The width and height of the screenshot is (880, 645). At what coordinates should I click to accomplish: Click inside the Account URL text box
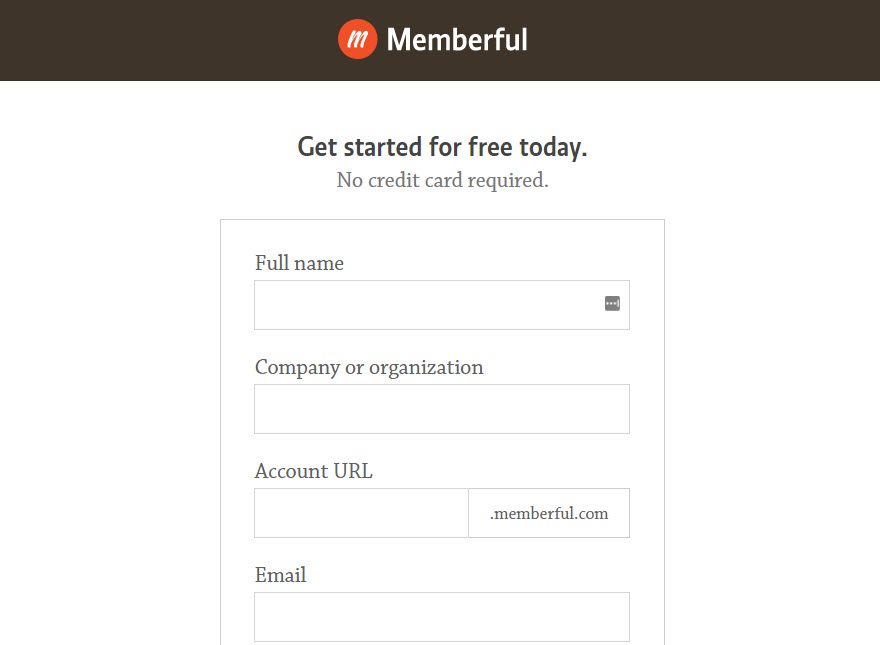361,512
